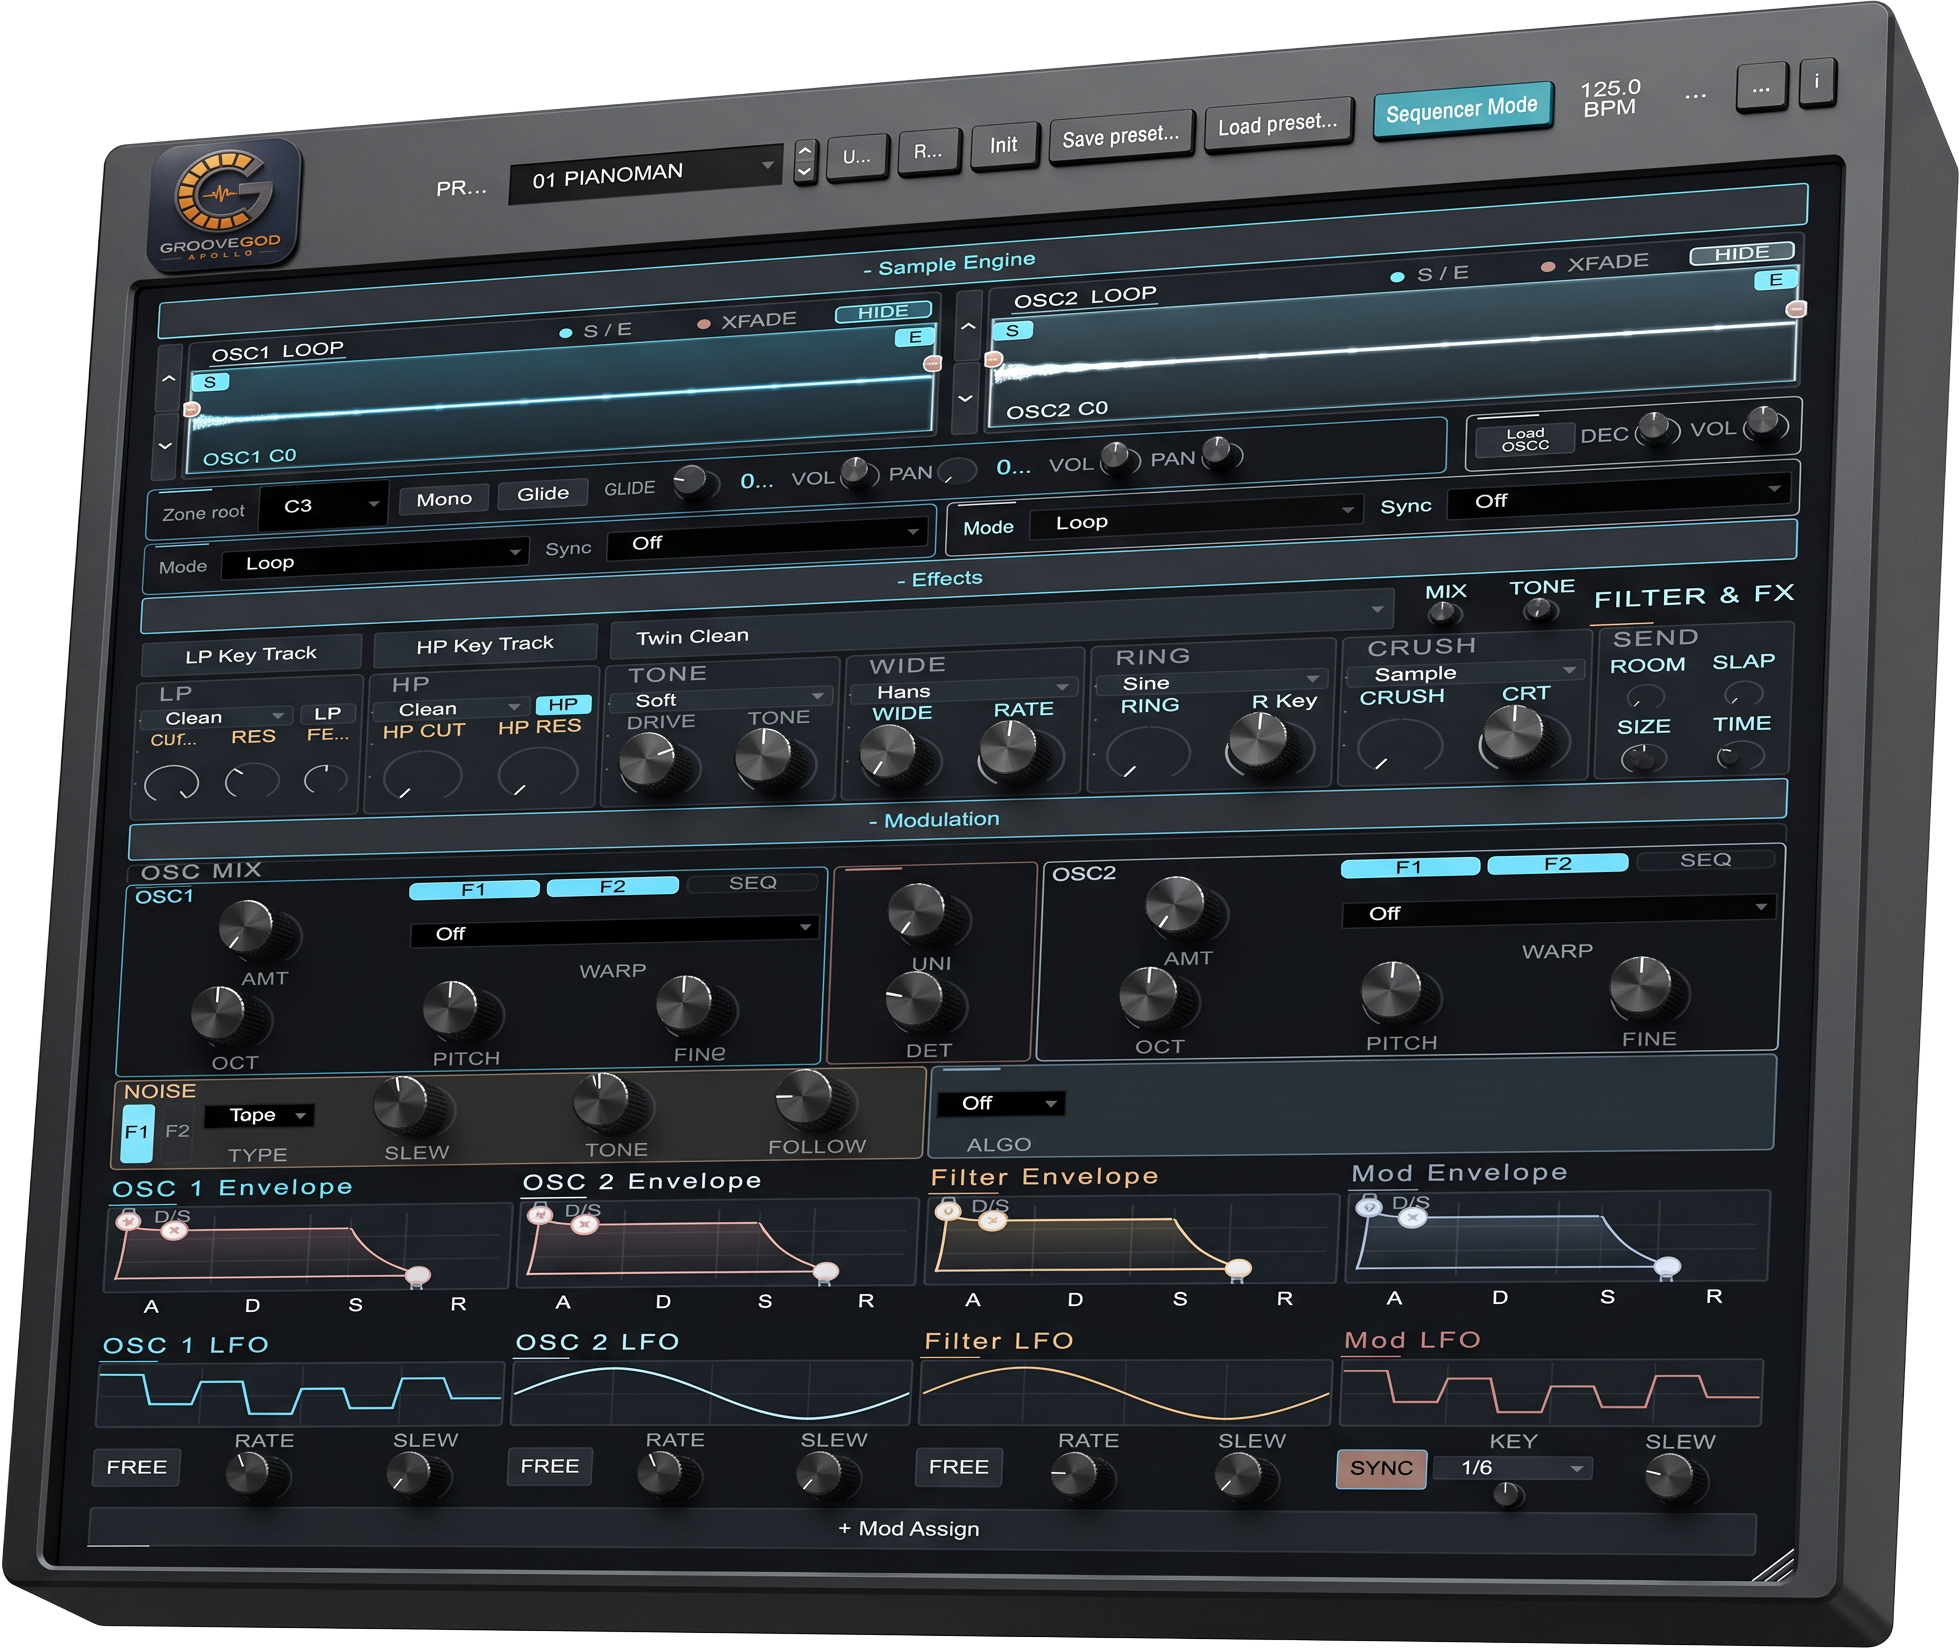Screen dimensions: 1960x1649
Task: Open the NOISE TYPE Tape dropdown
Action: coord(259,1115)
